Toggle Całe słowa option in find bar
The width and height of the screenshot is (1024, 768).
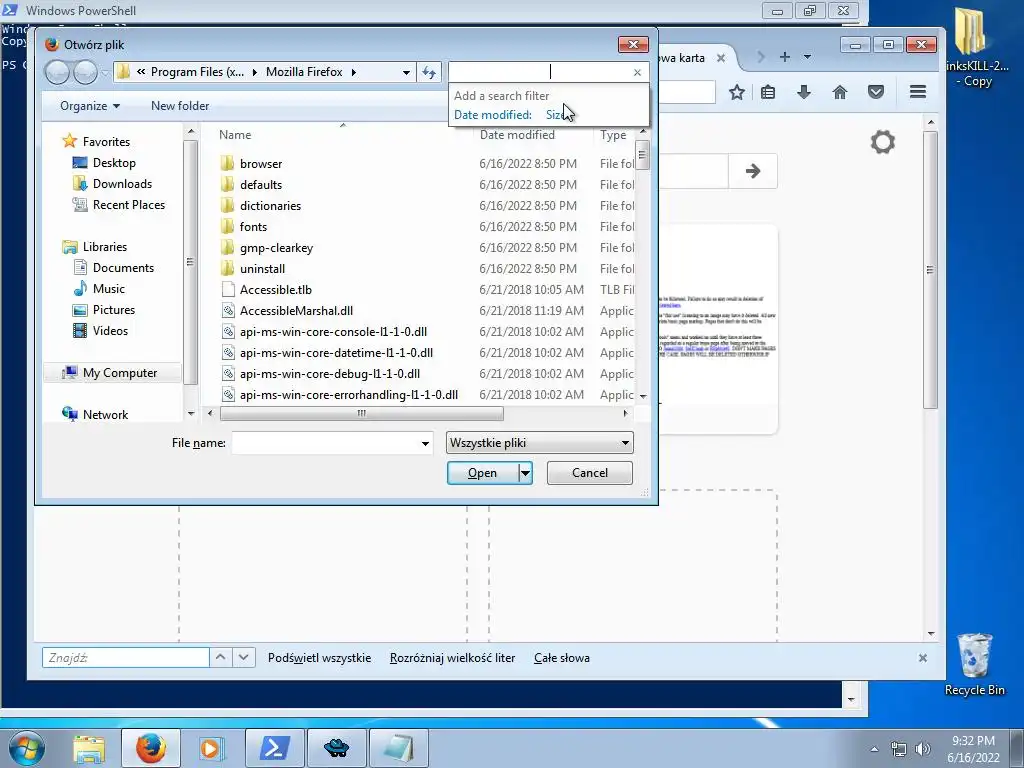point(562,658)
